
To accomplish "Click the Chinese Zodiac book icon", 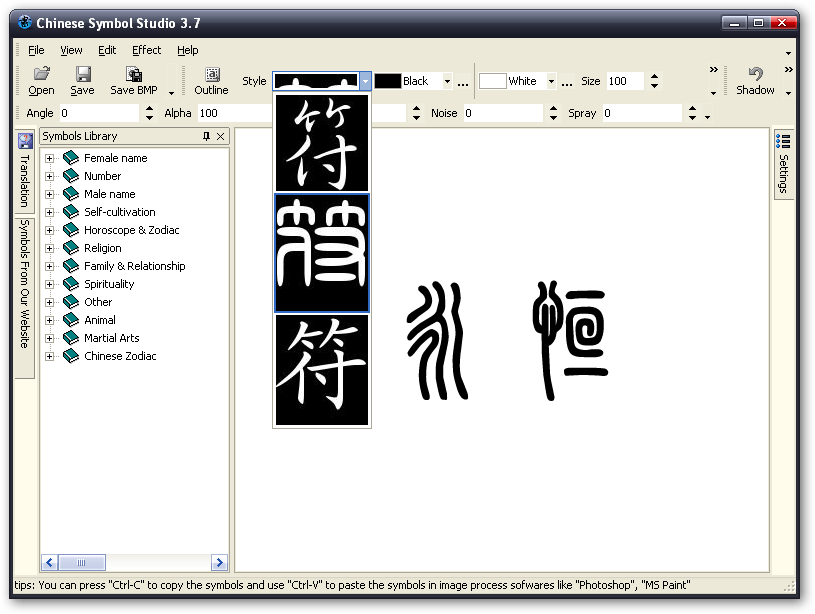I will [x=71, y=356].
